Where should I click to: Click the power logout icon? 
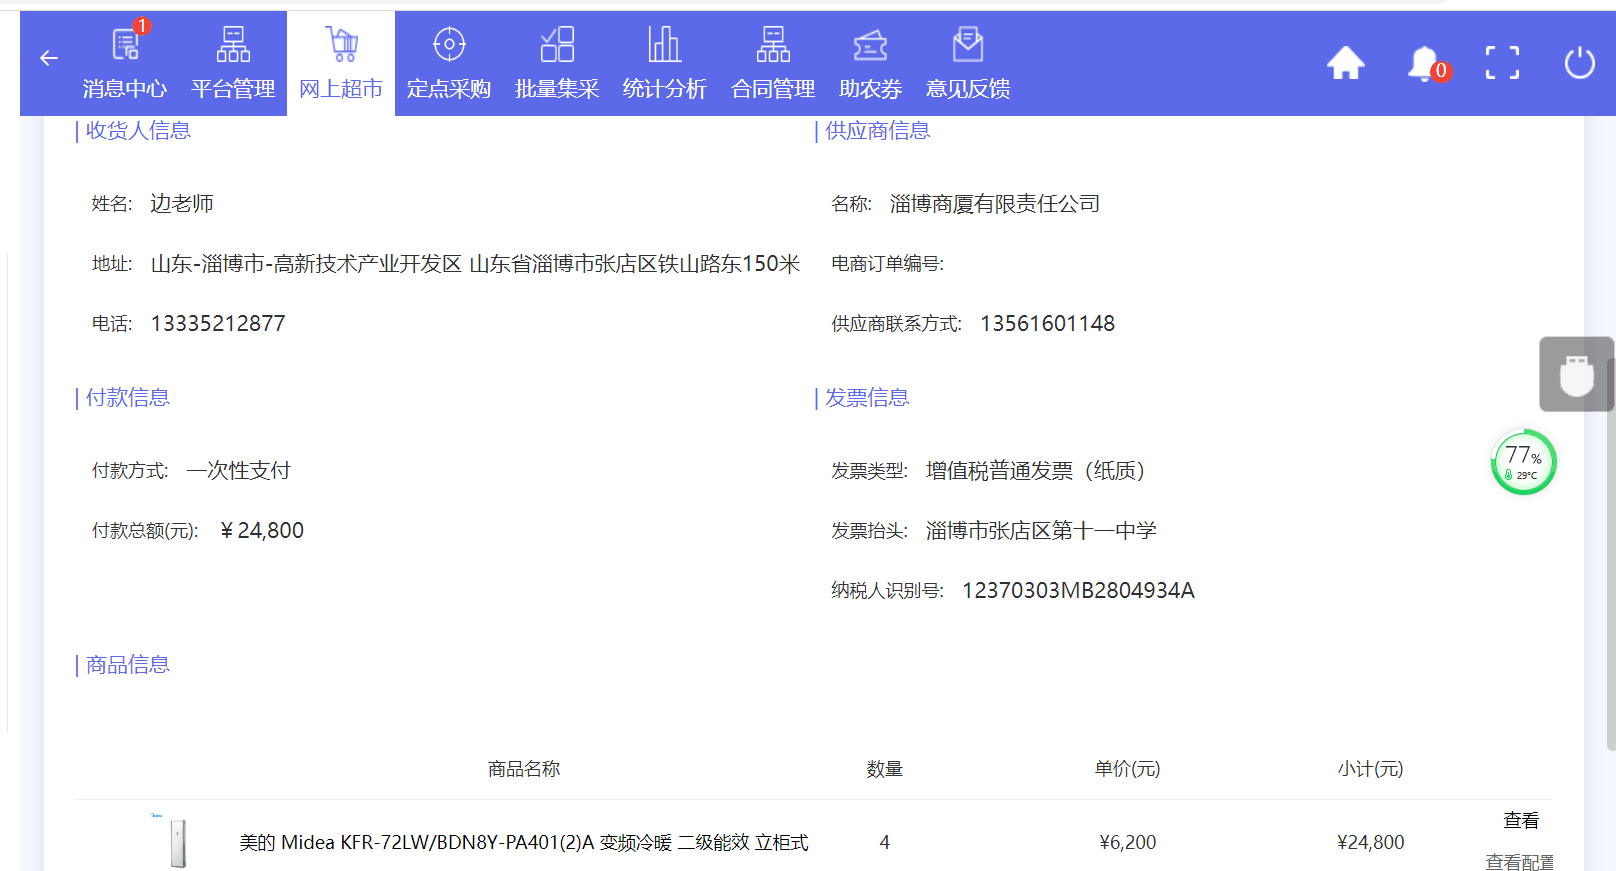[x=1580, y=63]
